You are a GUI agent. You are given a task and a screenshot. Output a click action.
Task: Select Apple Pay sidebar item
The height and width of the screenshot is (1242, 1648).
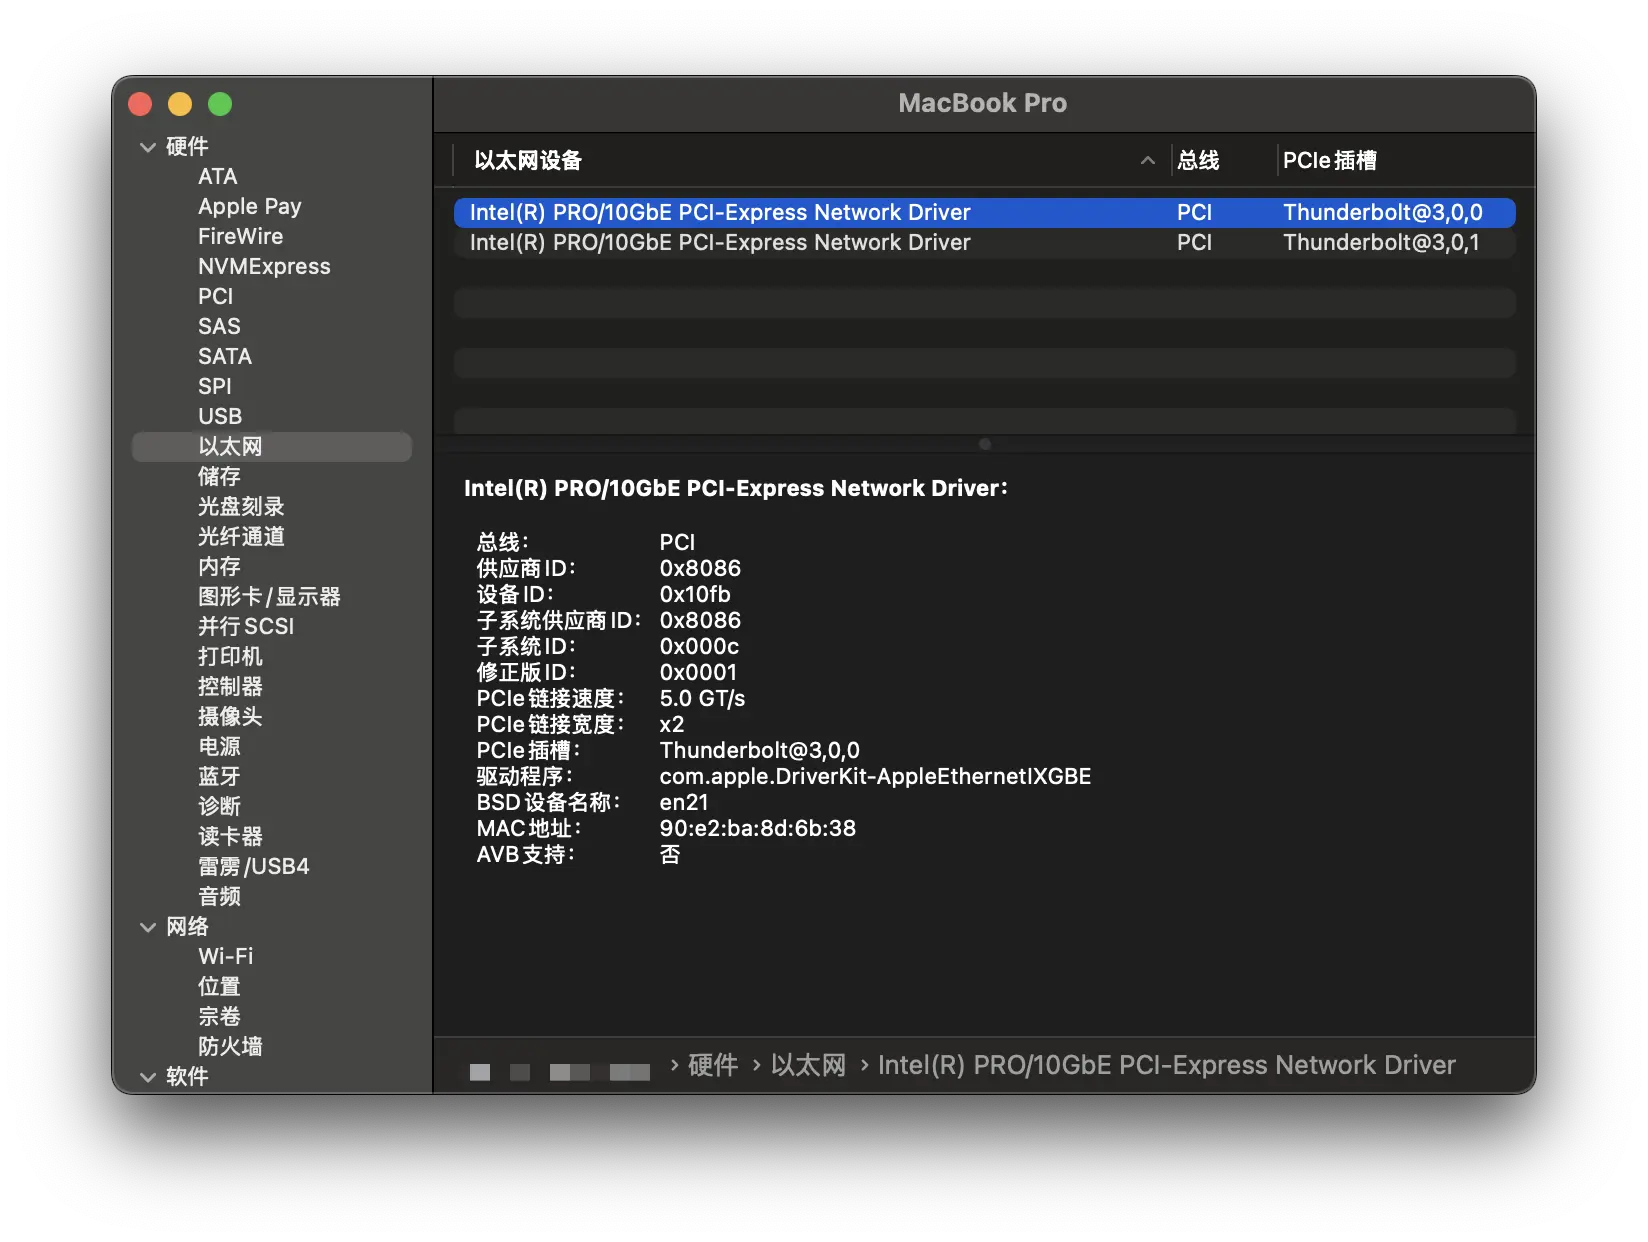coord(250,207)
